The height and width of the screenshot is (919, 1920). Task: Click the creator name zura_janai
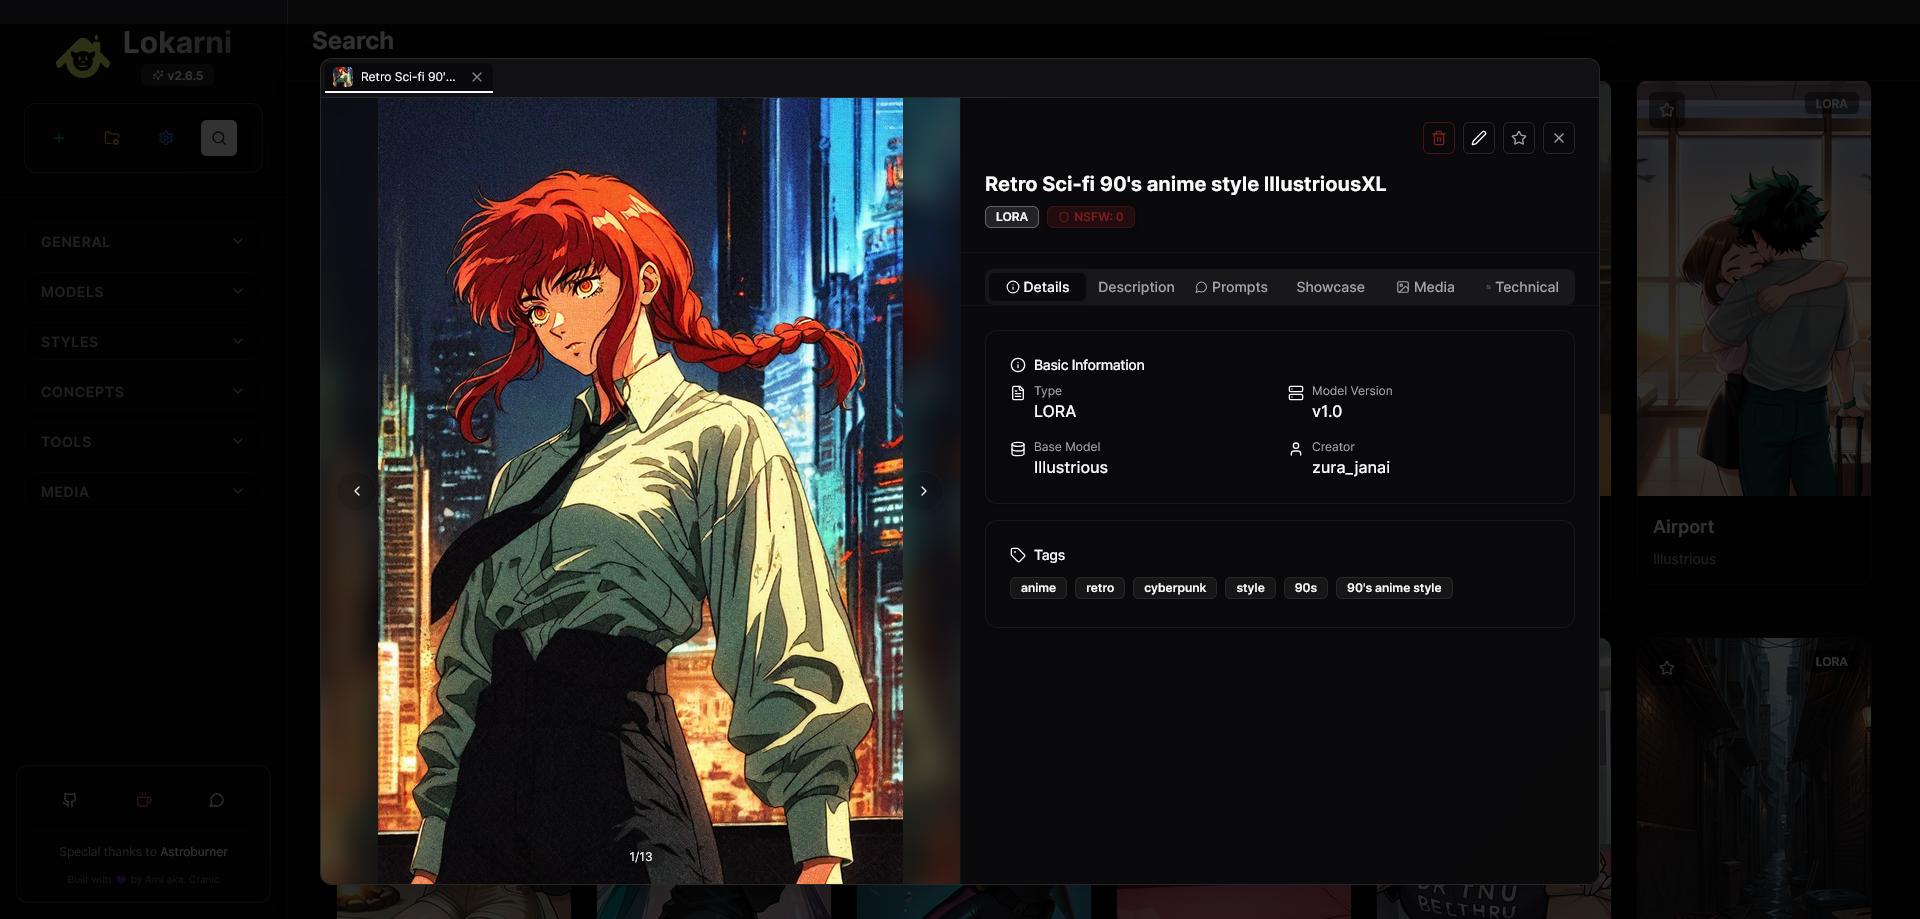[x=1351, y=468]
